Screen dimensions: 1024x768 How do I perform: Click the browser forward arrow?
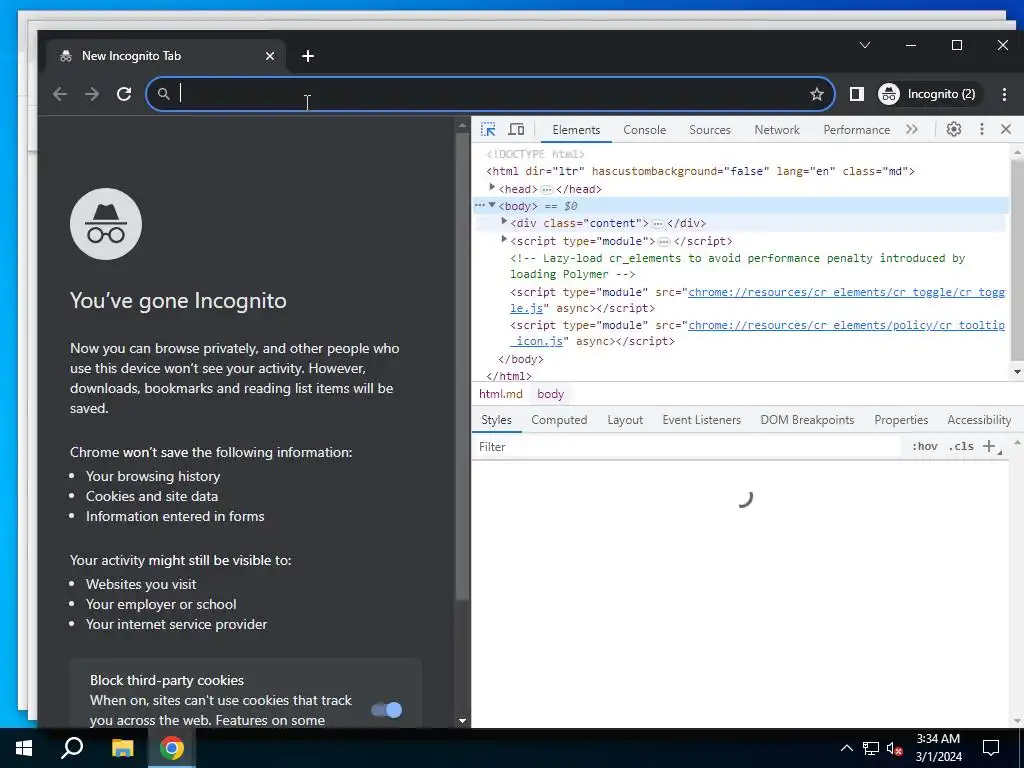[92, 94]
